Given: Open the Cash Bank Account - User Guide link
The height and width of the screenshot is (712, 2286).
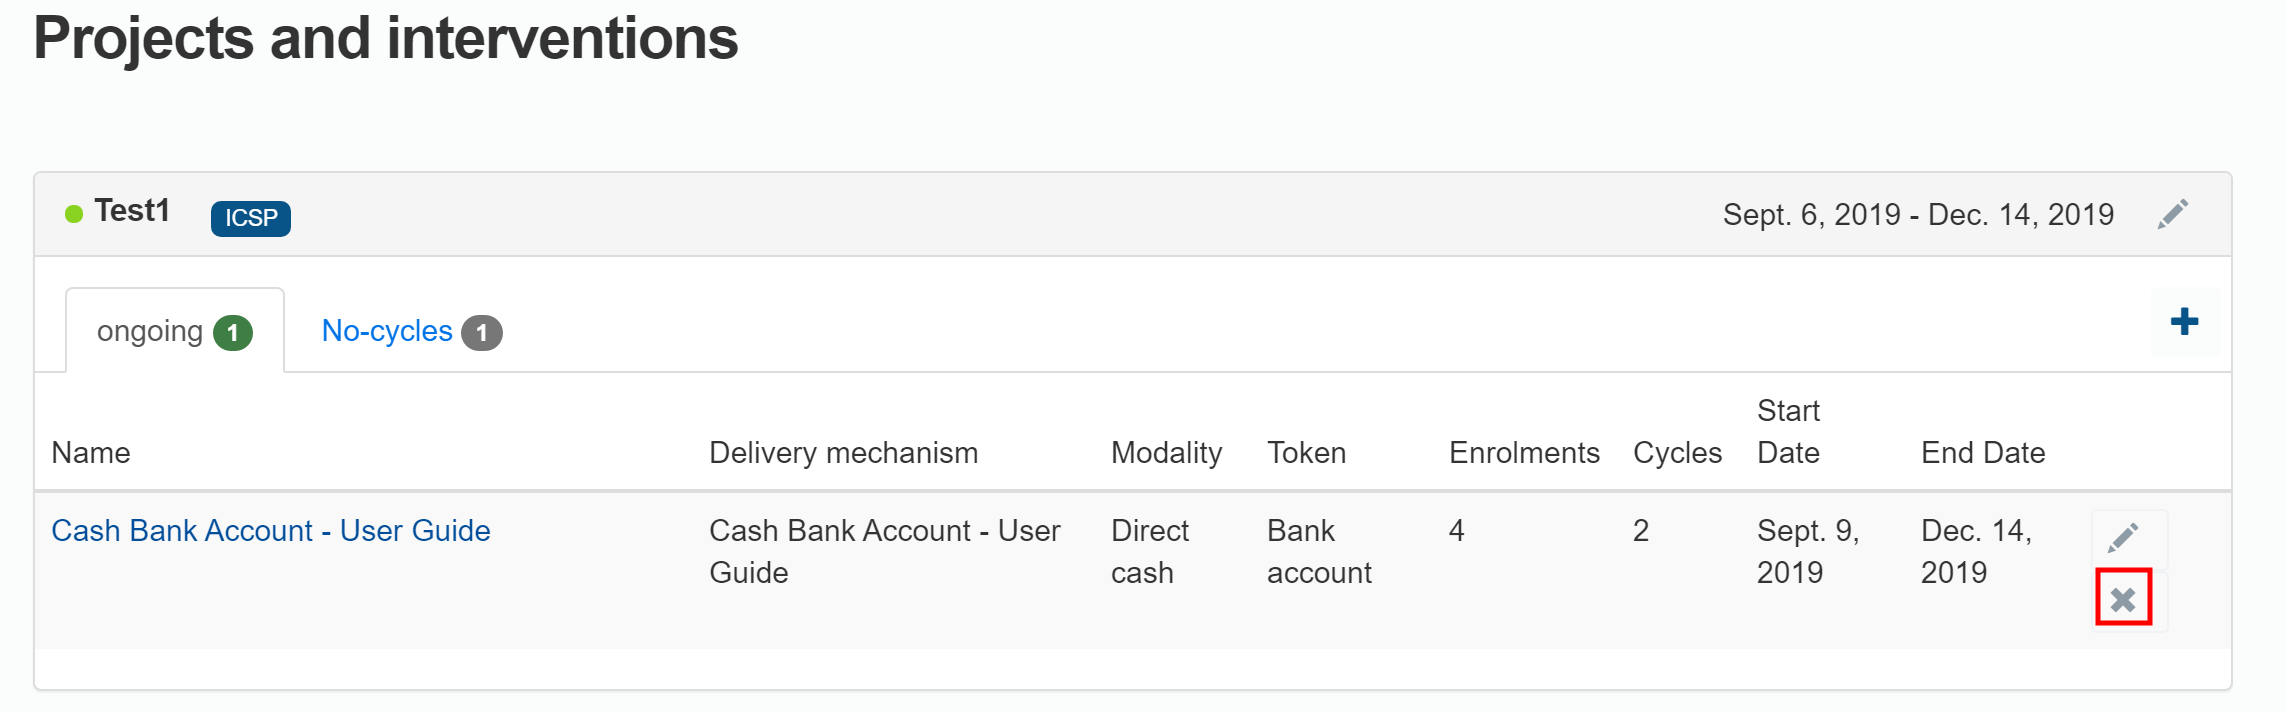Looking at the screenshot, I should click(x=271, y=531).
